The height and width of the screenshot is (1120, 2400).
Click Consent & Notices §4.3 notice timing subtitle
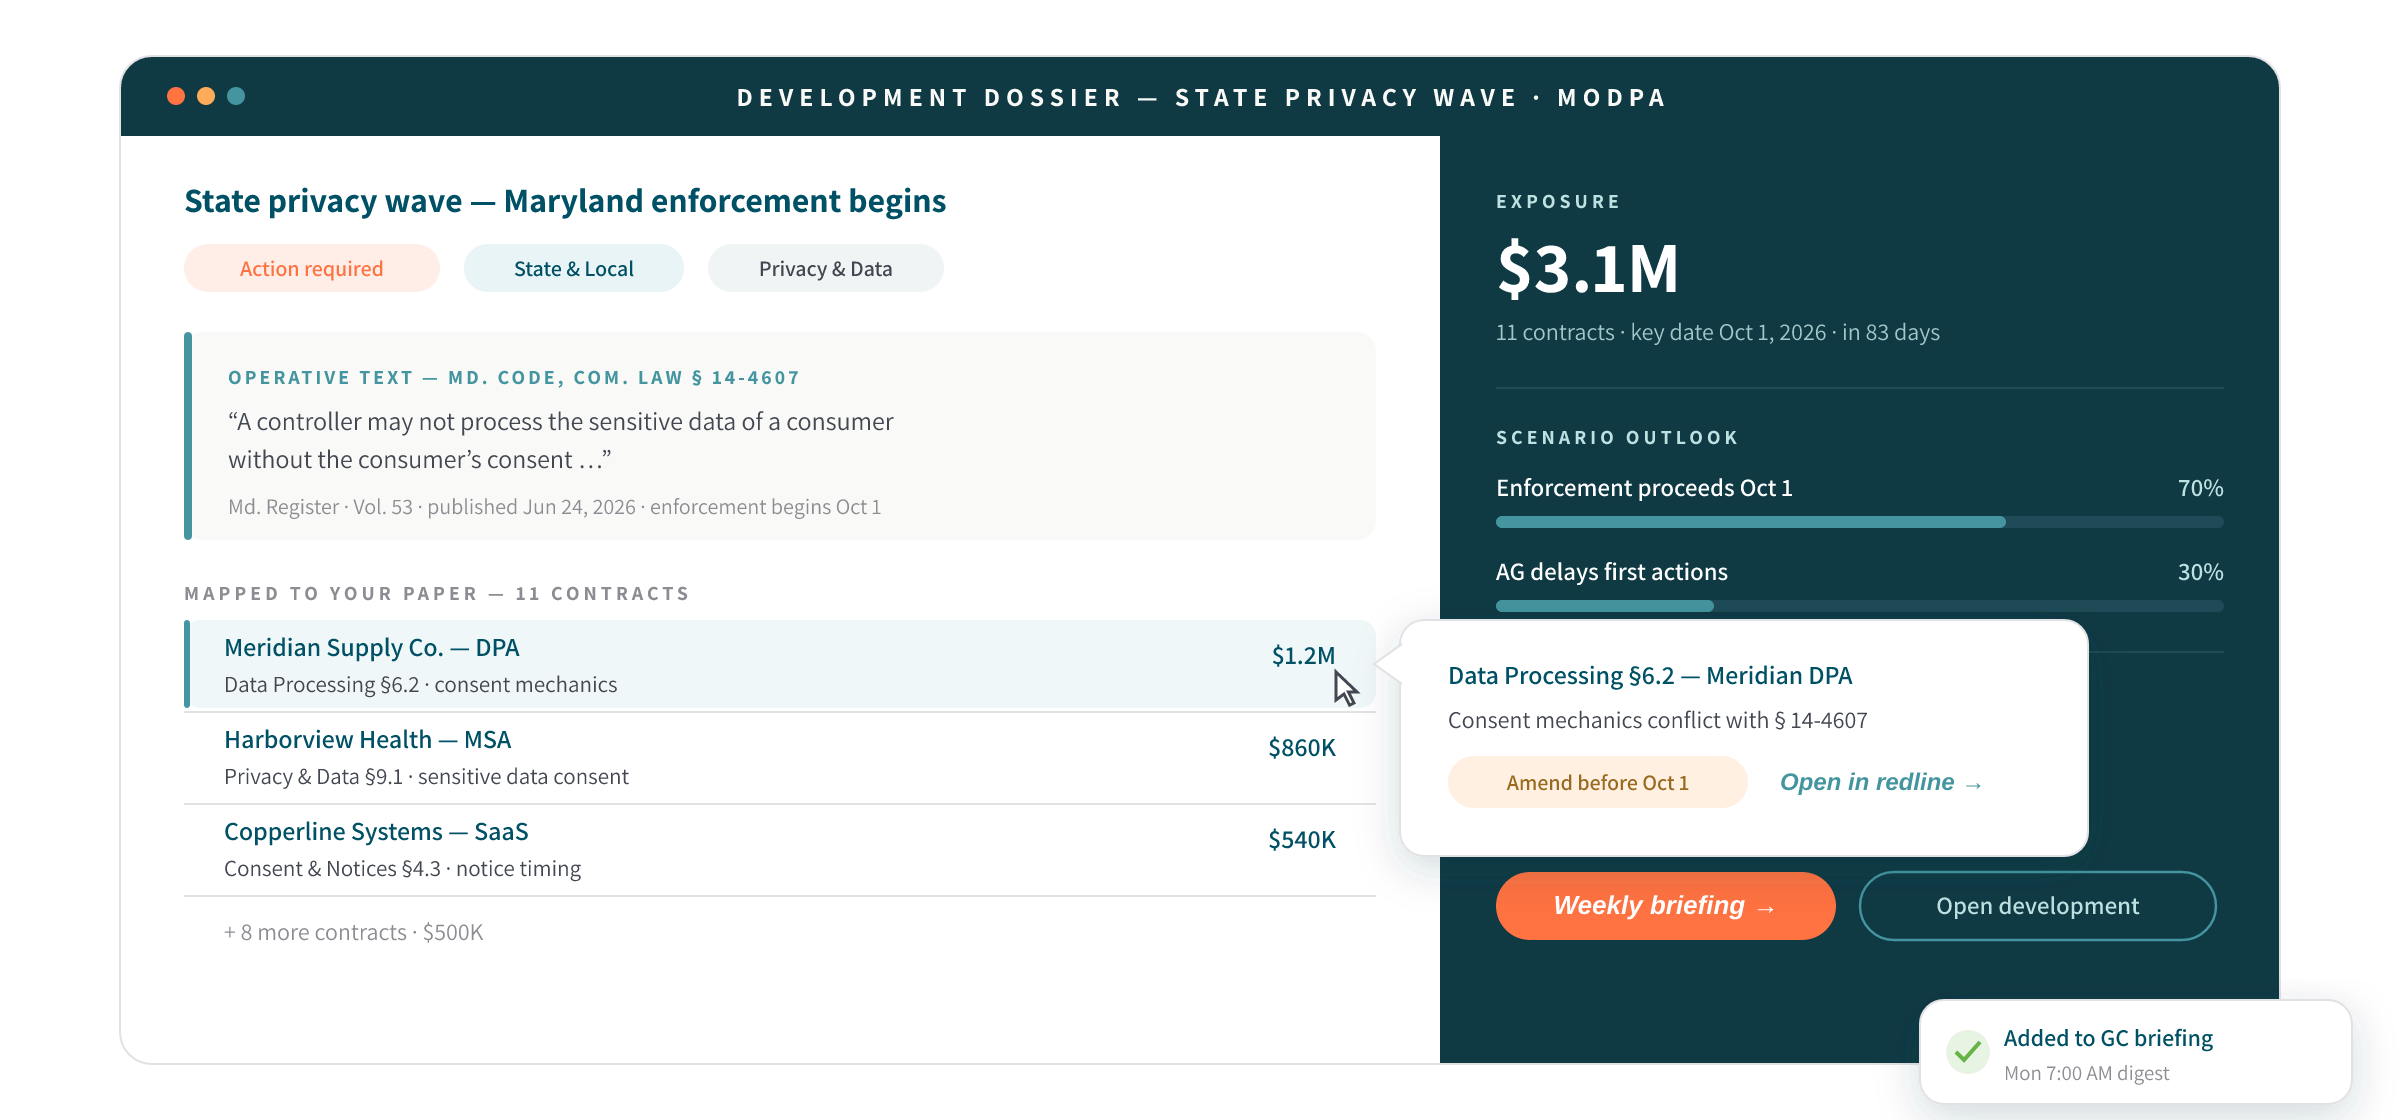click(x=403, y=869)
